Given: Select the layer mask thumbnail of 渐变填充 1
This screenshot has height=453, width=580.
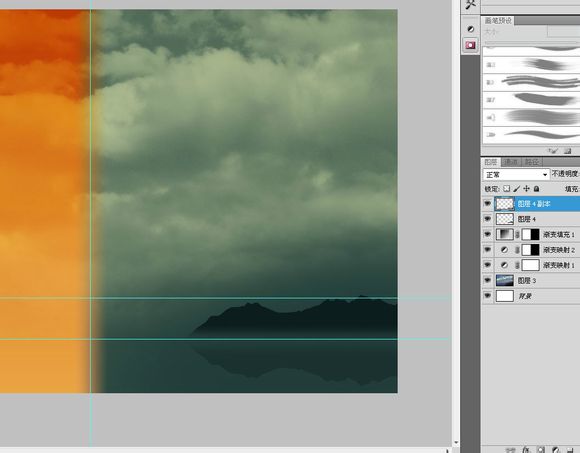Looking at the screenshot, I should pyautogui.click(x=531, y=234).
